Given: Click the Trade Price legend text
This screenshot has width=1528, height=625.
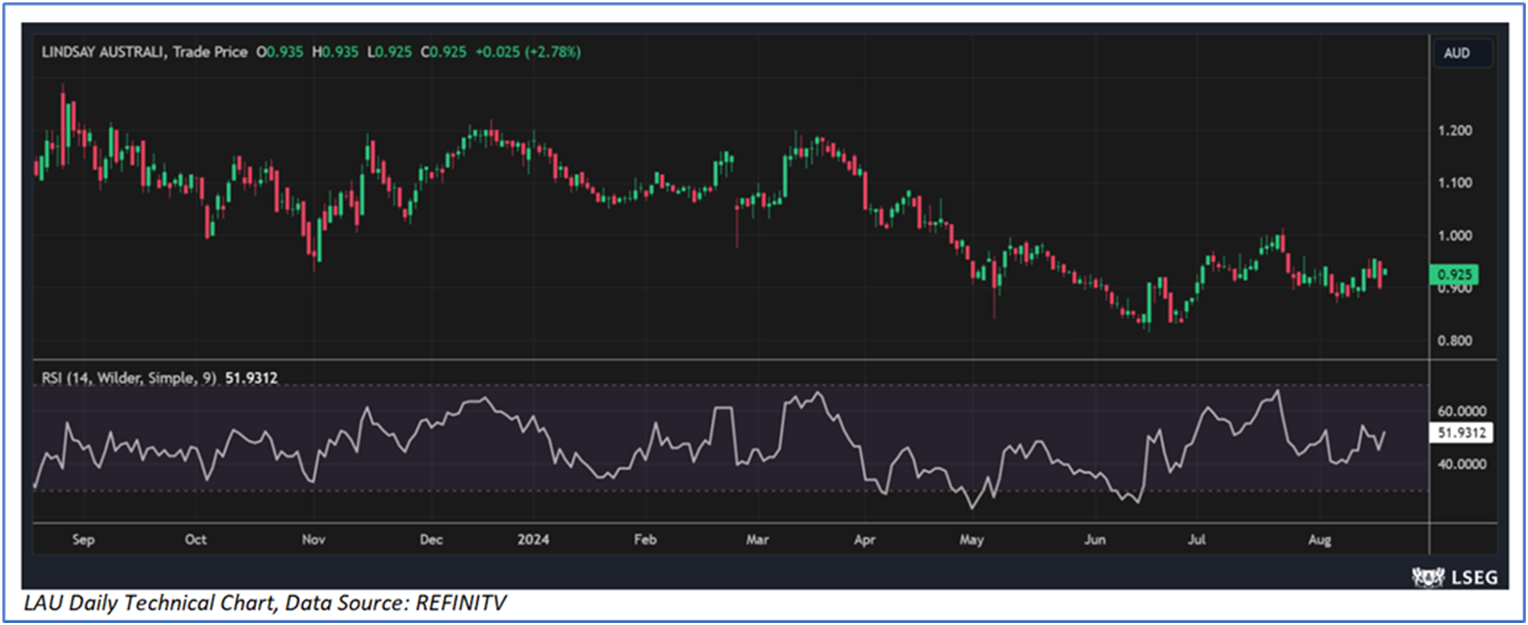Looking at the screenshot, I should 209,52.
